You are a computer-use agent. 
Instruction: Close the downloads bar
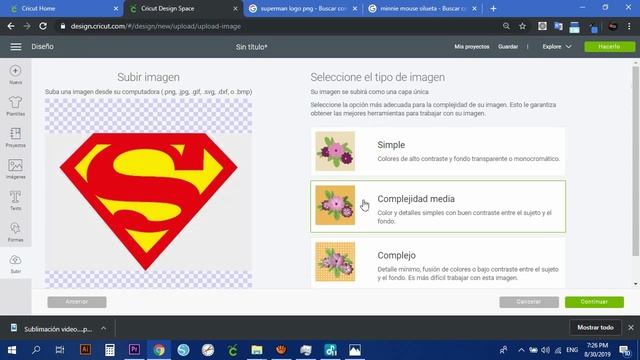coord(631,327)
